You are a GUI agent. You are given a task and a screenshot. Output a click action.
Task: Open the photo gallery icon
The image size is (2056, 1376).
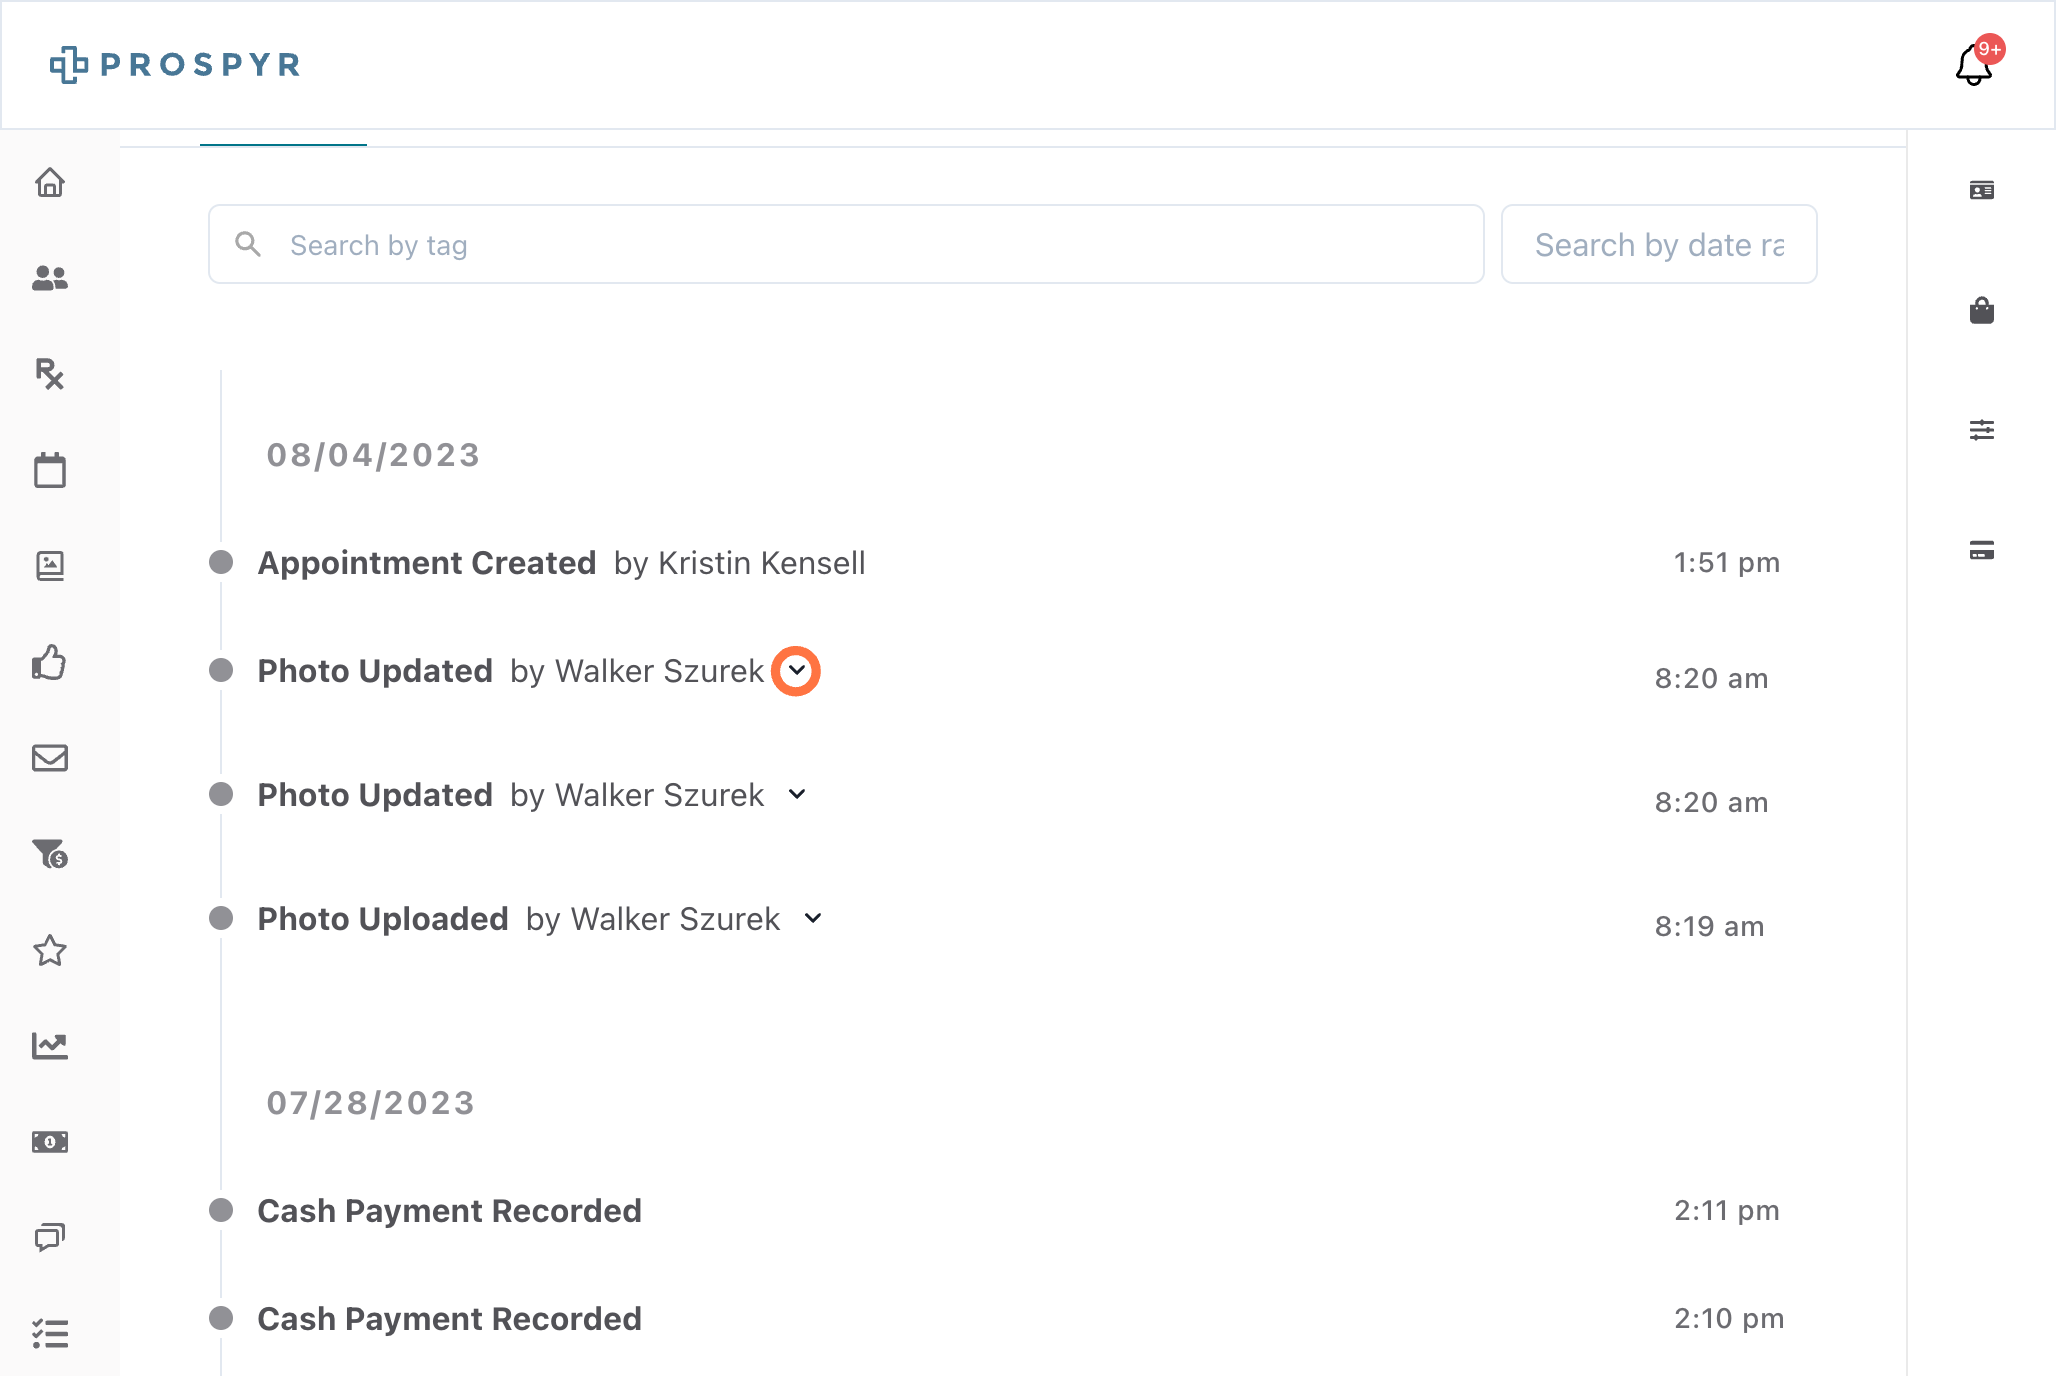point(50,566)
